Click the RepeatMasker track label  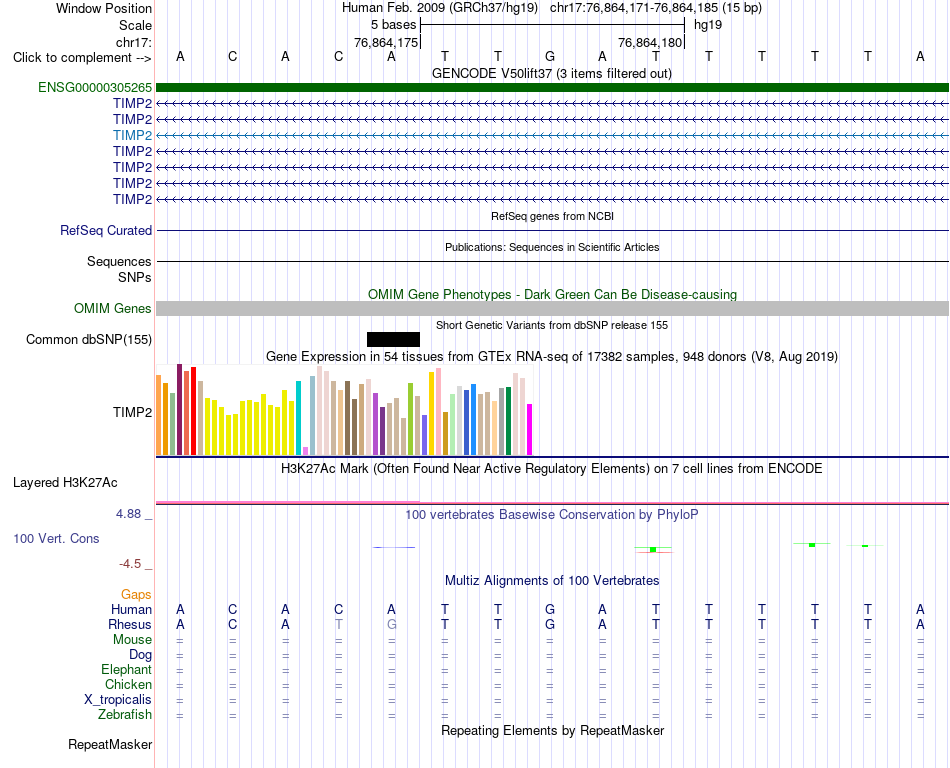[110, 744]
